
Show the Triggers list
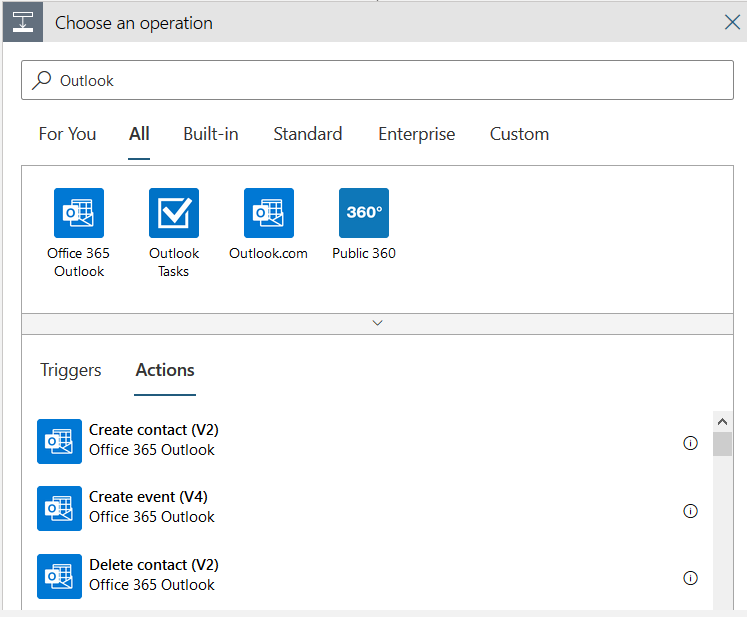tap(71, 370)
